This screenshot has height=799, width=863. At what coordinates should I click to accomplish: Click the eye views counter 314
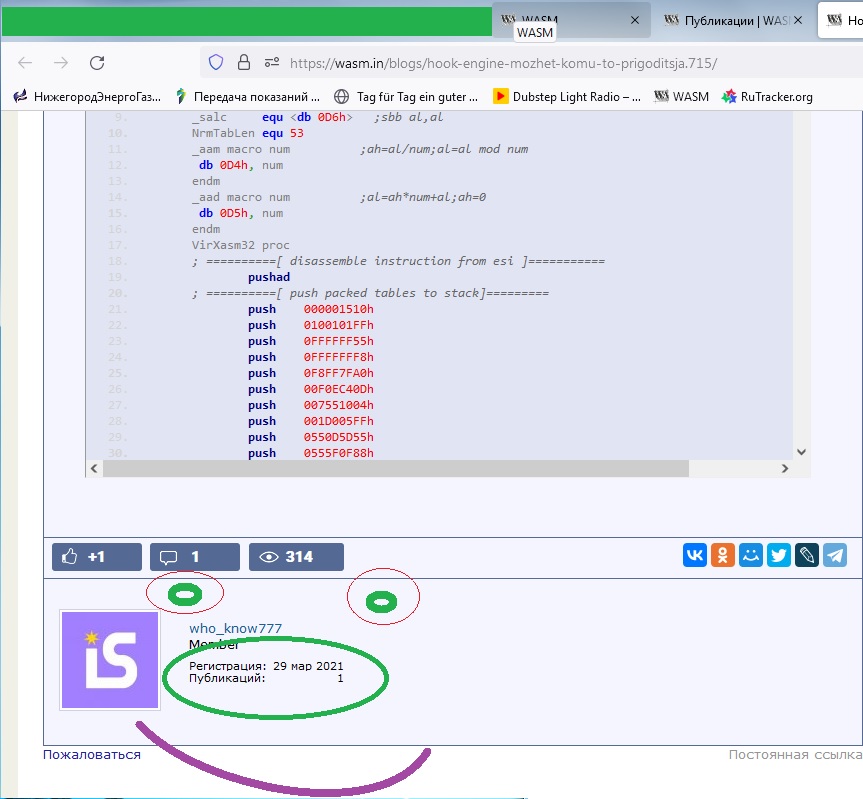click(296, 557)
